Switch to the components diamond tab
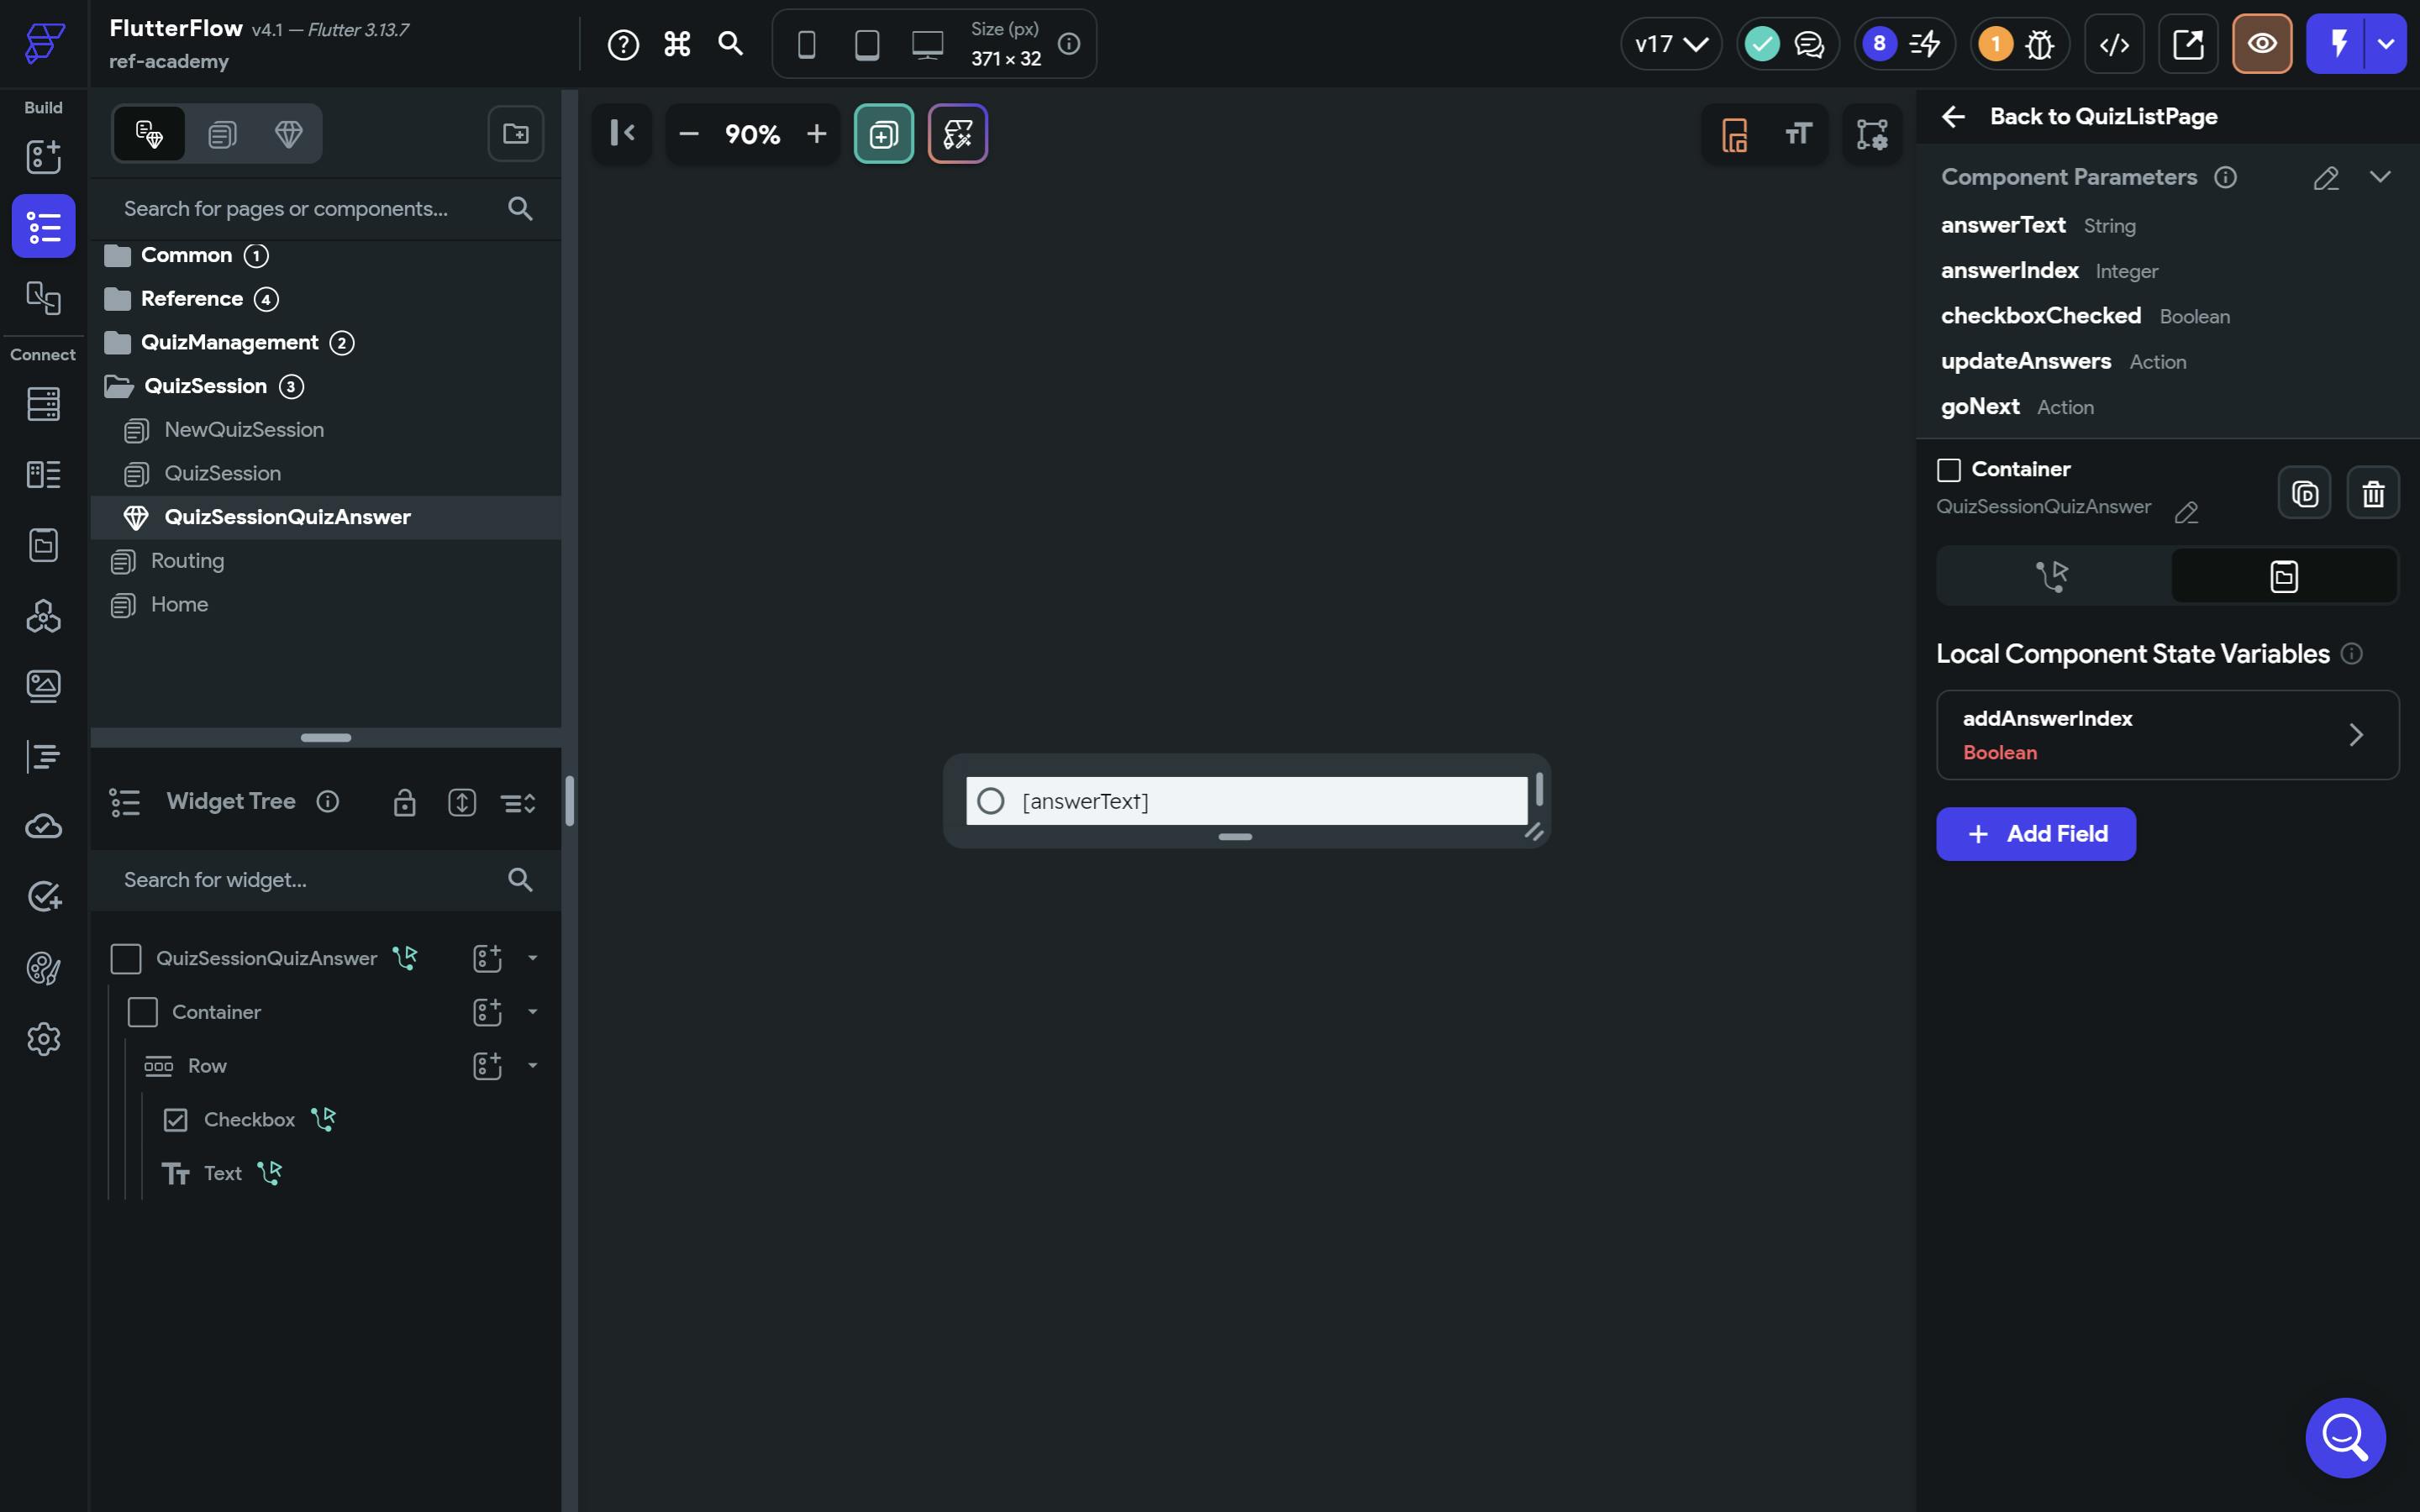The width and height of the screenshot is (2420, 1512). tap(288, 133)
